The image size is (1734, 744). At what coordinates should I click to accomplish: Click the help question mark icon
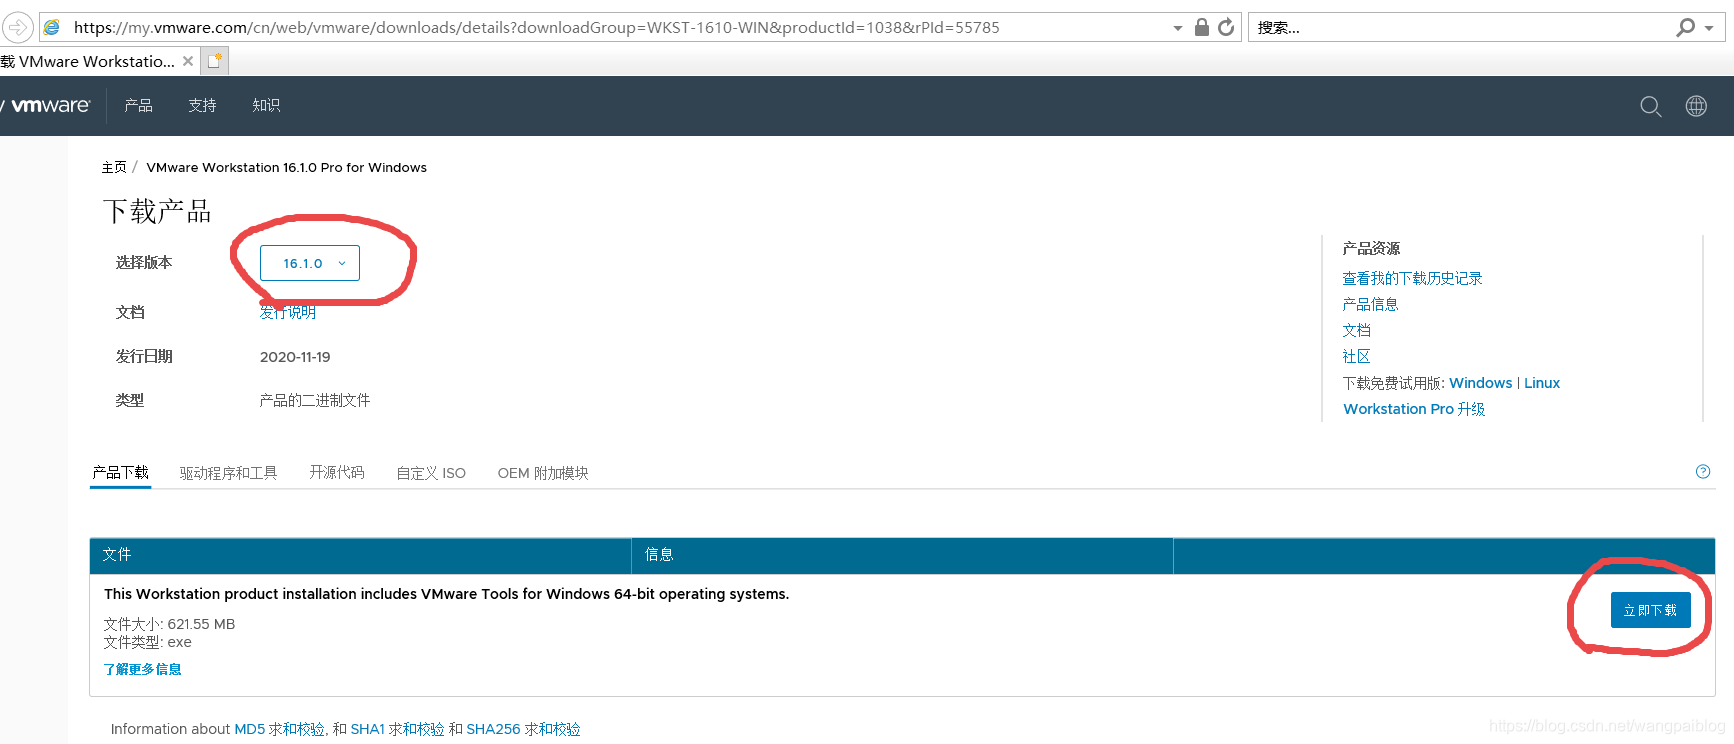pyautogui.click(x=1703, y=472)
